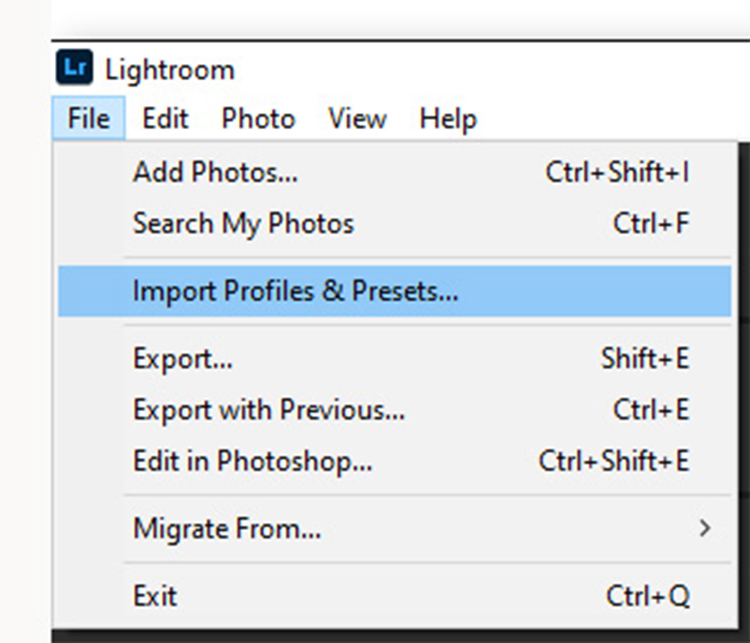Click the Ctrl+F shortcut label
Screen dimensions: 750x643
(651, 223)
